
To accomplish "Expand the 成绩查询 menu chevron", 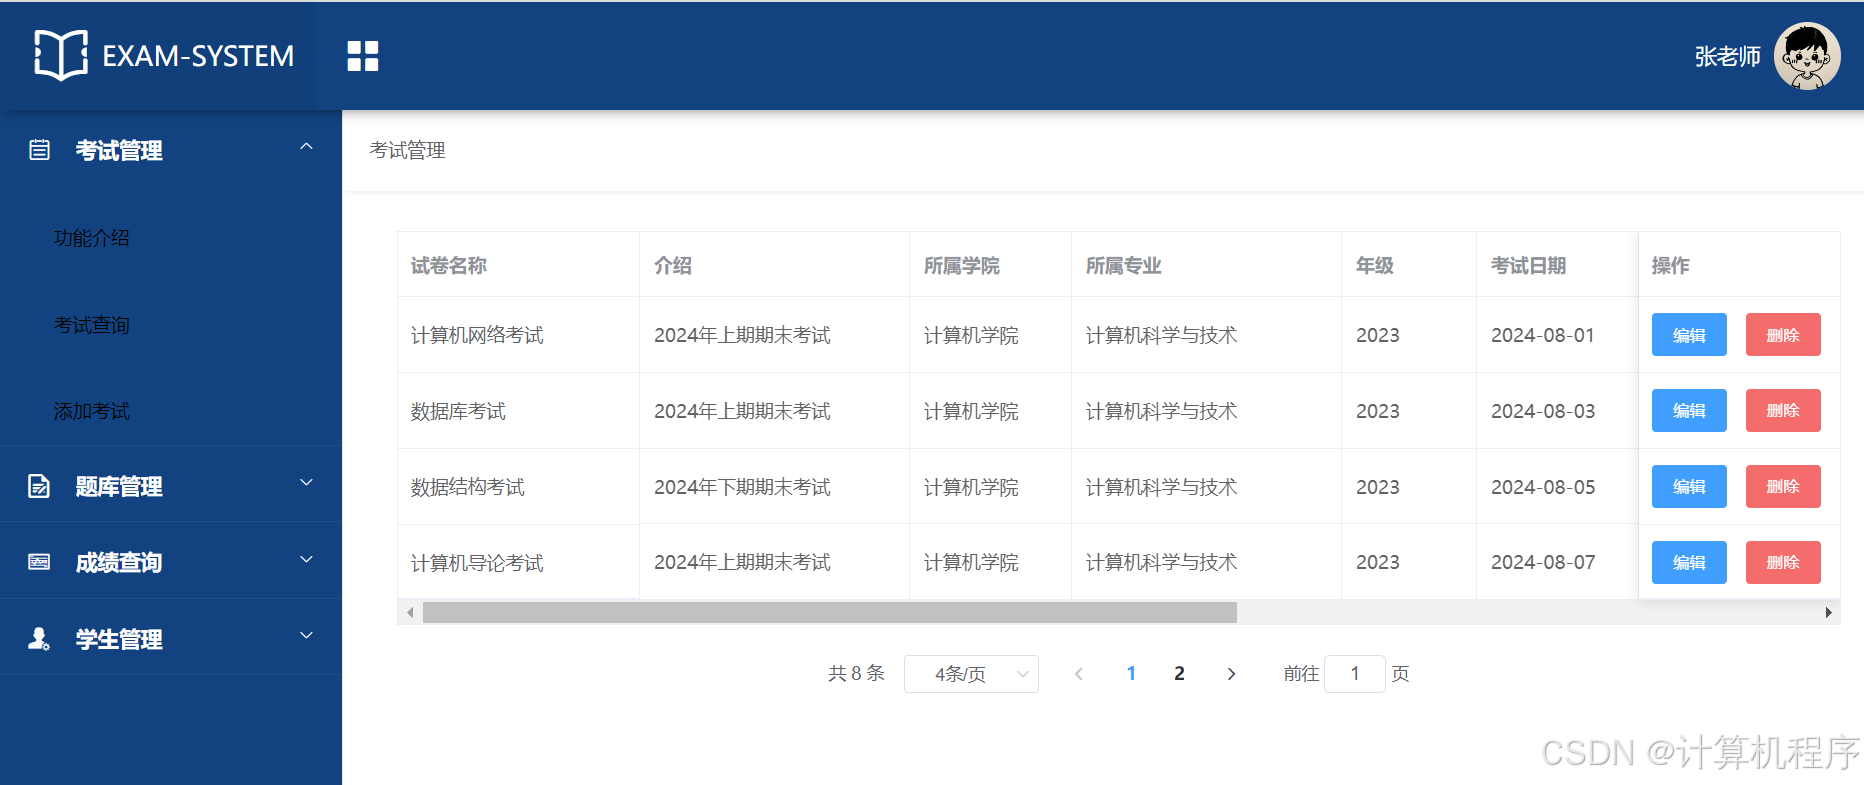I will pyautogui.click(x=307, y=560).
